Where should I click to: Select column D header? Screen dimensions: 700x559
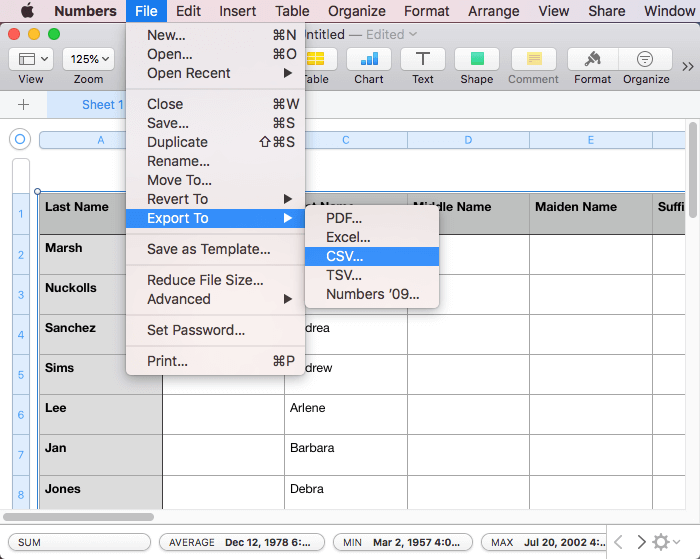(x=468, y=140)
